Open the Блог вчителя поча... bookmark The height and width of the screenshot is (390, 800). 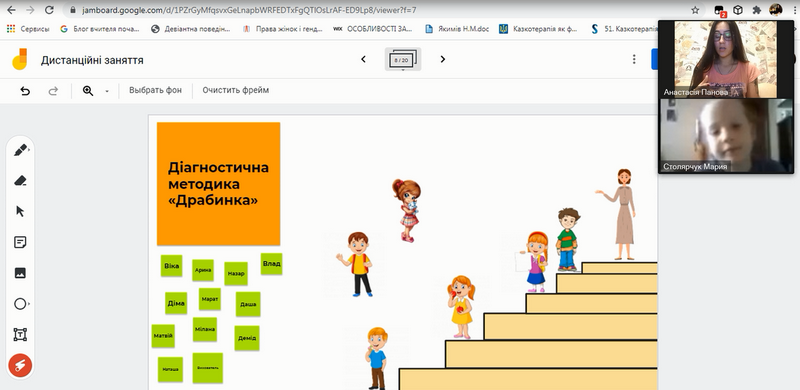click(x=100, y=29)
